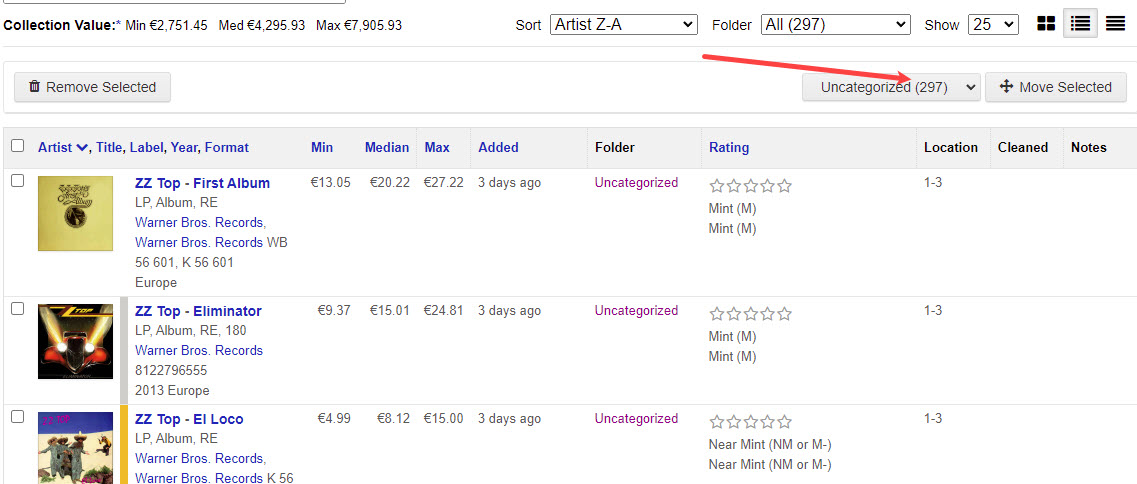Click Cleaned column header

[x=1022, y=147]
